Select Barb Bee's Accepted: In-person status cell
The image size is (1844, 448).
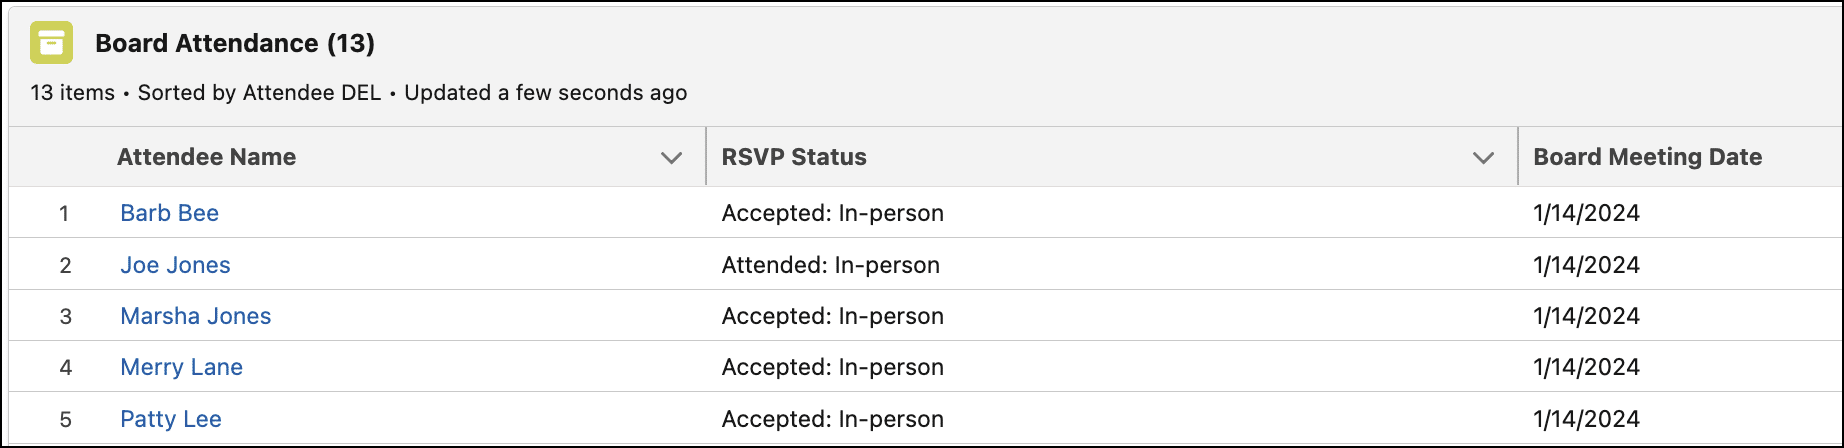coord(833,213)
